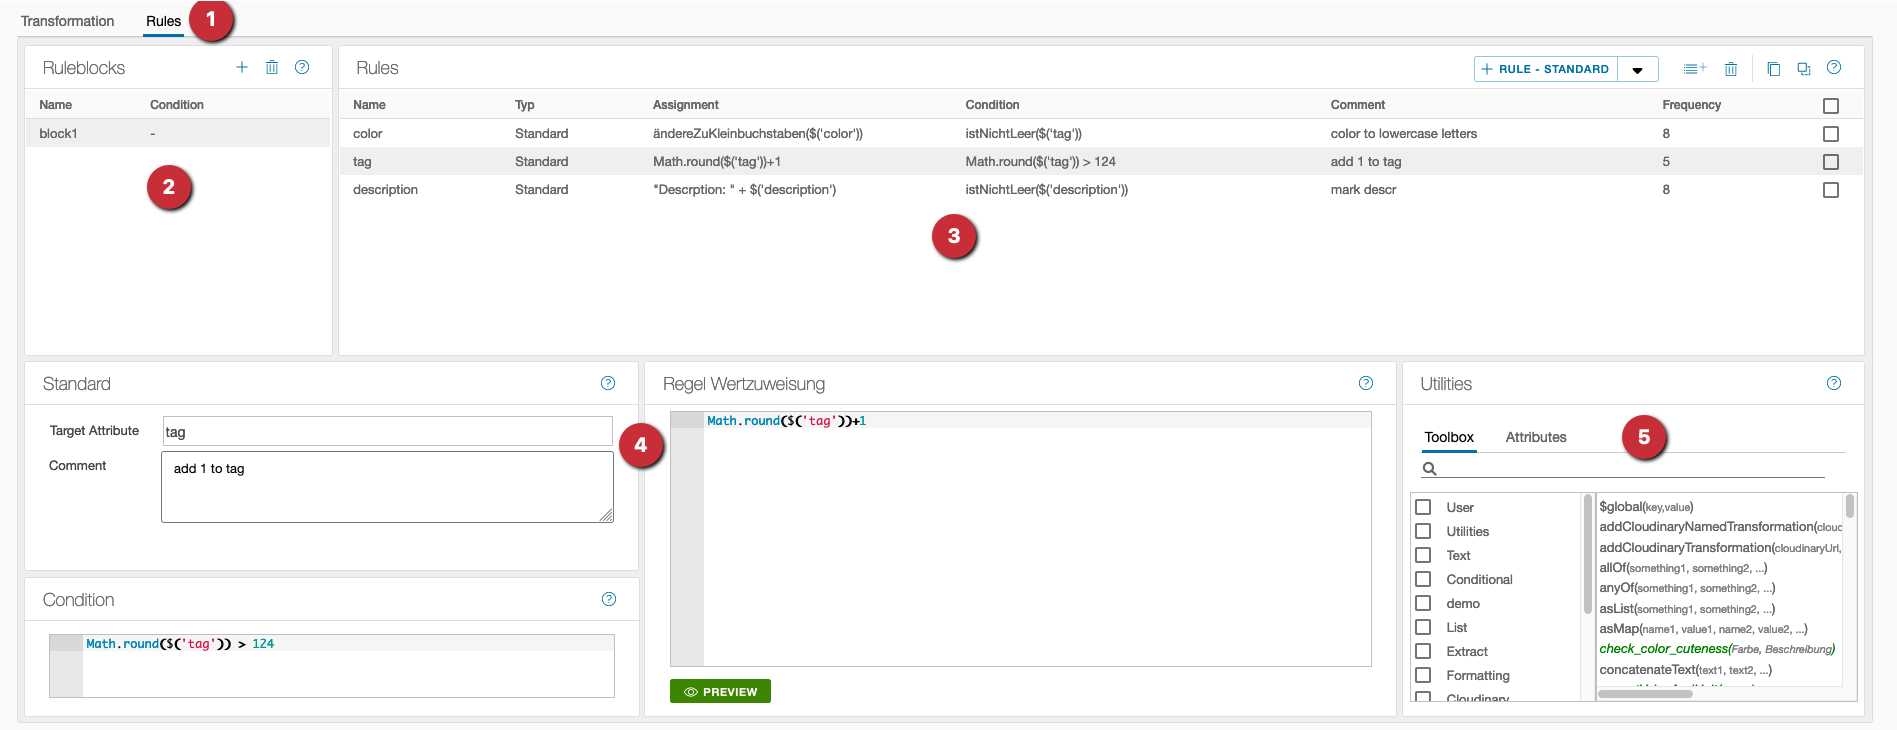The image size is (1897, 730).
Task: Select all rules via header checkbox
Action: pos(1831,106)
